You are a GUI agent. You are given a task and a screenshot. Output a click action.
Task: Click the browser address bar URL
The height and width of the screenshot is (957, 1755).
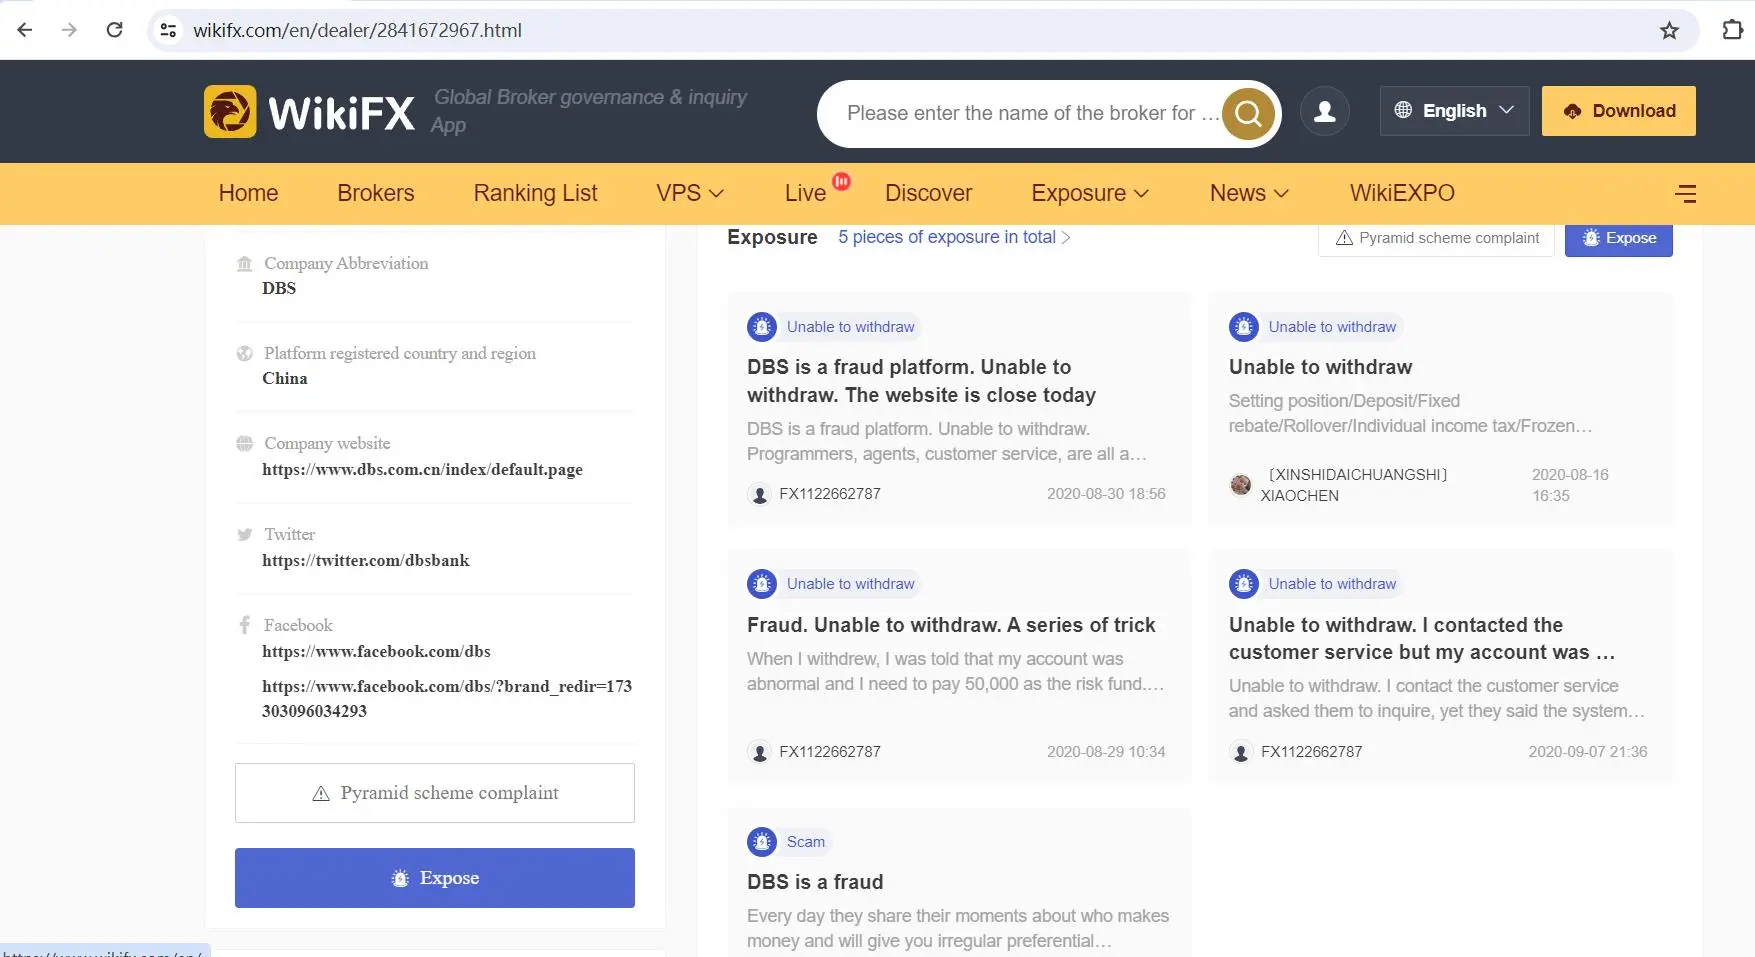(x=357, y=30)
